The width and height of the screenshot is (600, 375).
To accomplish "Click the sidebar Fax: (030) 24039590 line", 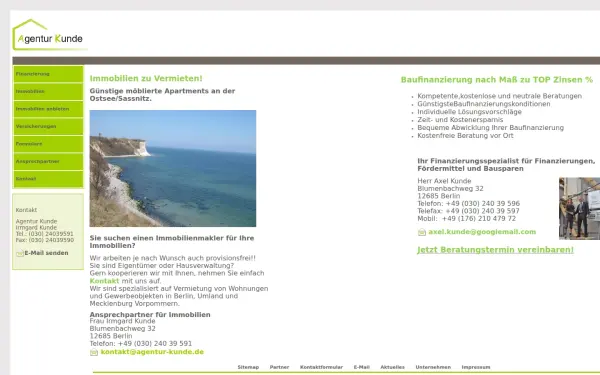I will point(45,240).
